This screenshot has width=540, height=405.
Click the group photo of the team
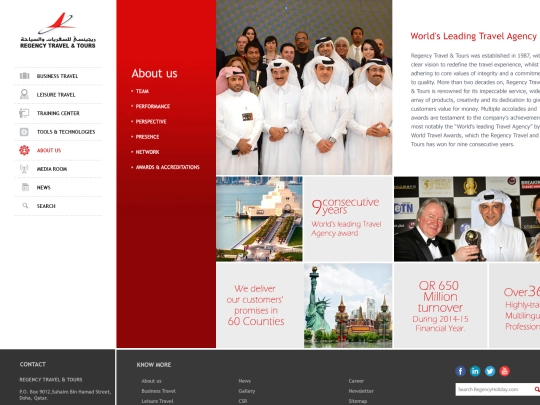click(304, 87)
